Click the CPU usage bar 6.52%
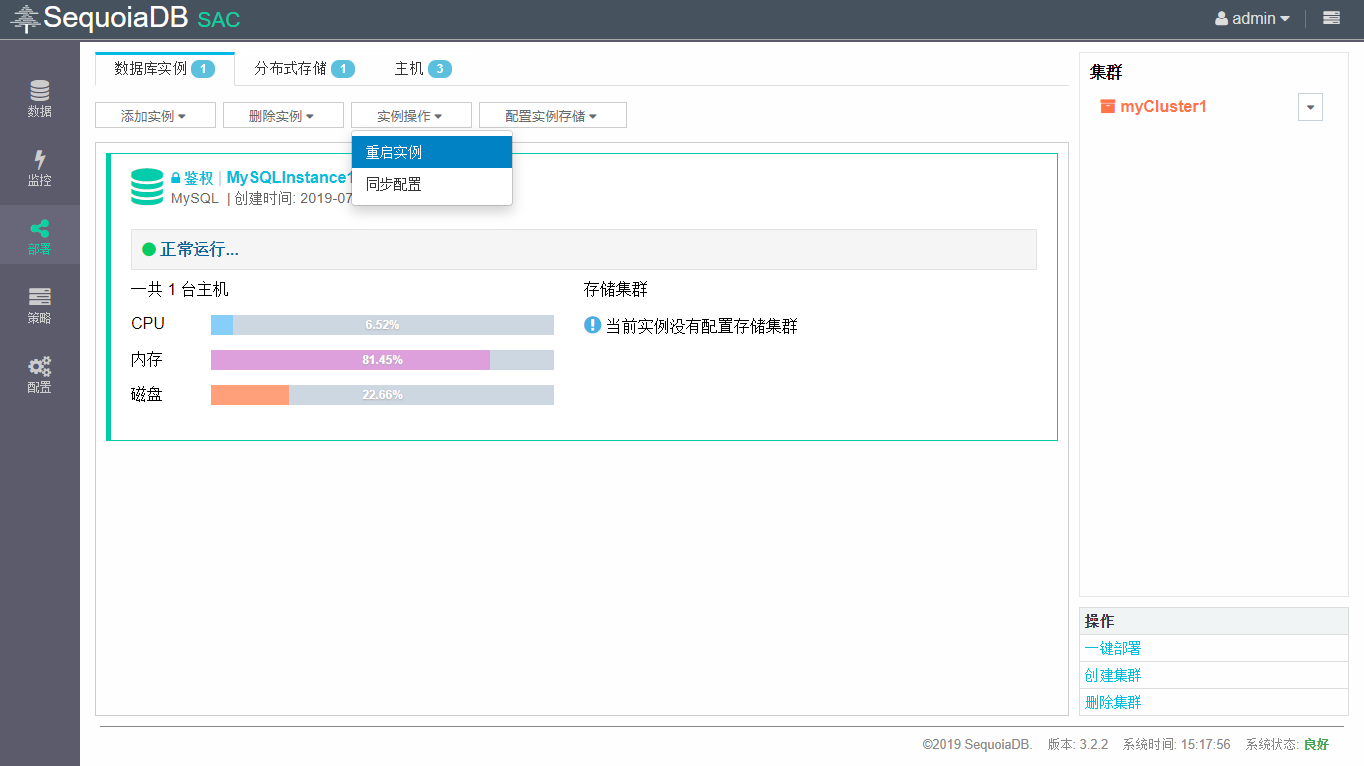Screen dimensions: 1364x766 [x=382, y=325]
